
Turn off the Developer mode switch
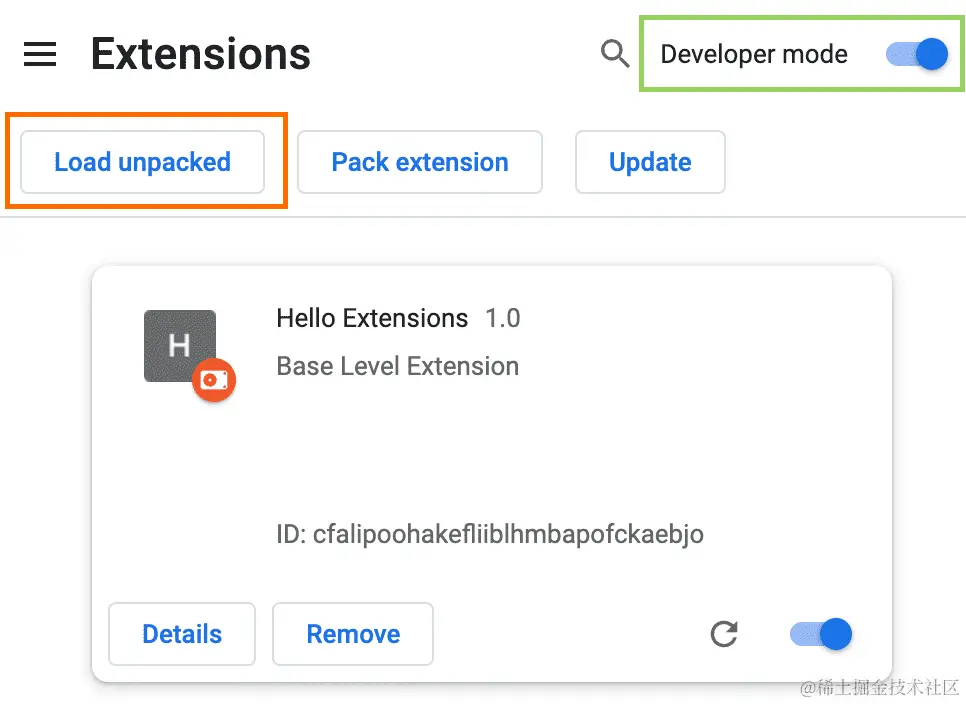point(917,54)
